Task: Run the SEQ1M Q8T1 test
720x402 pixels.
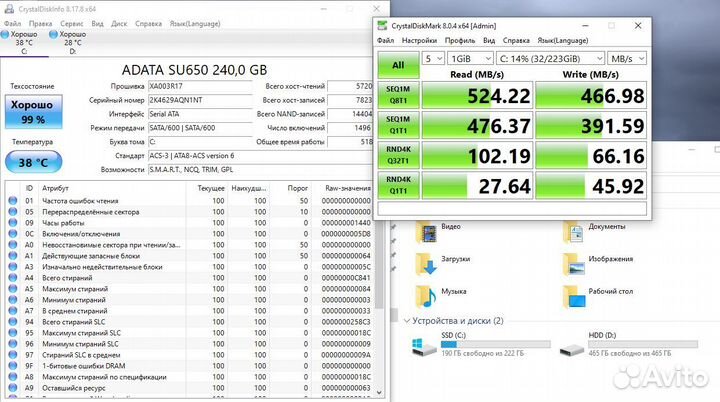Action: (398, 95)
